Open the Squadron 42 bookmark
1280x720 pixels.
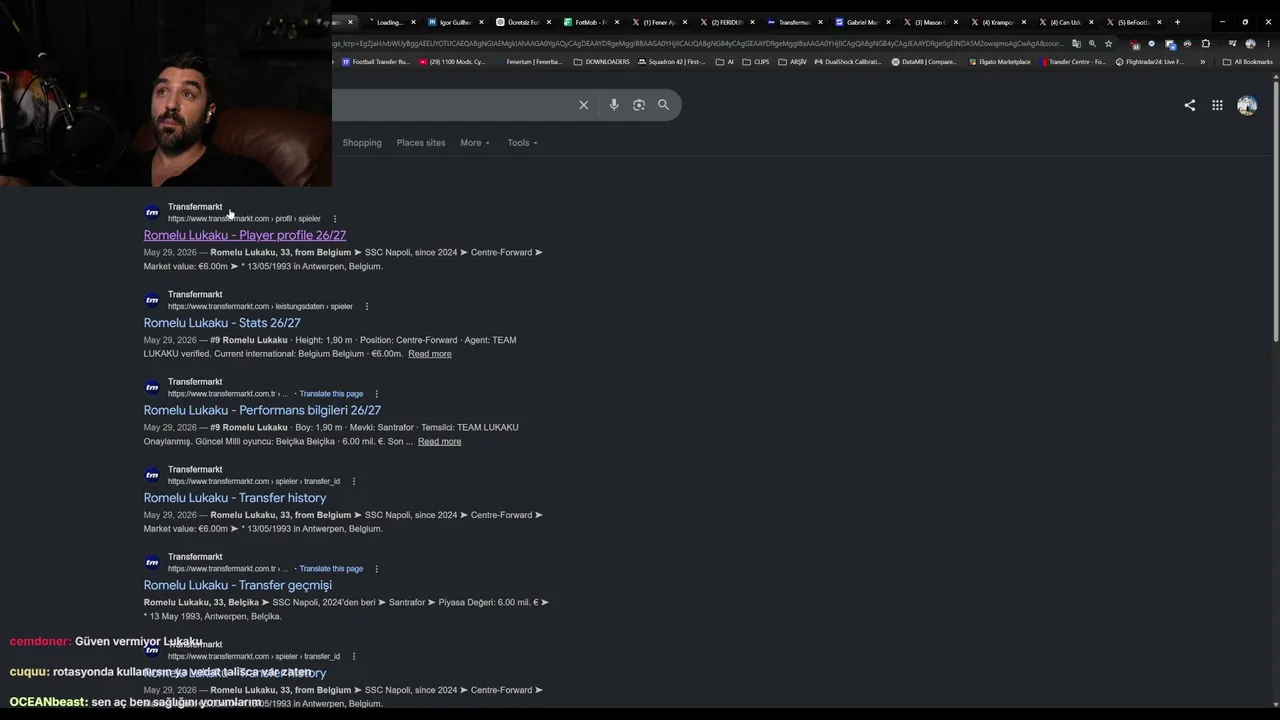point(672,62)
